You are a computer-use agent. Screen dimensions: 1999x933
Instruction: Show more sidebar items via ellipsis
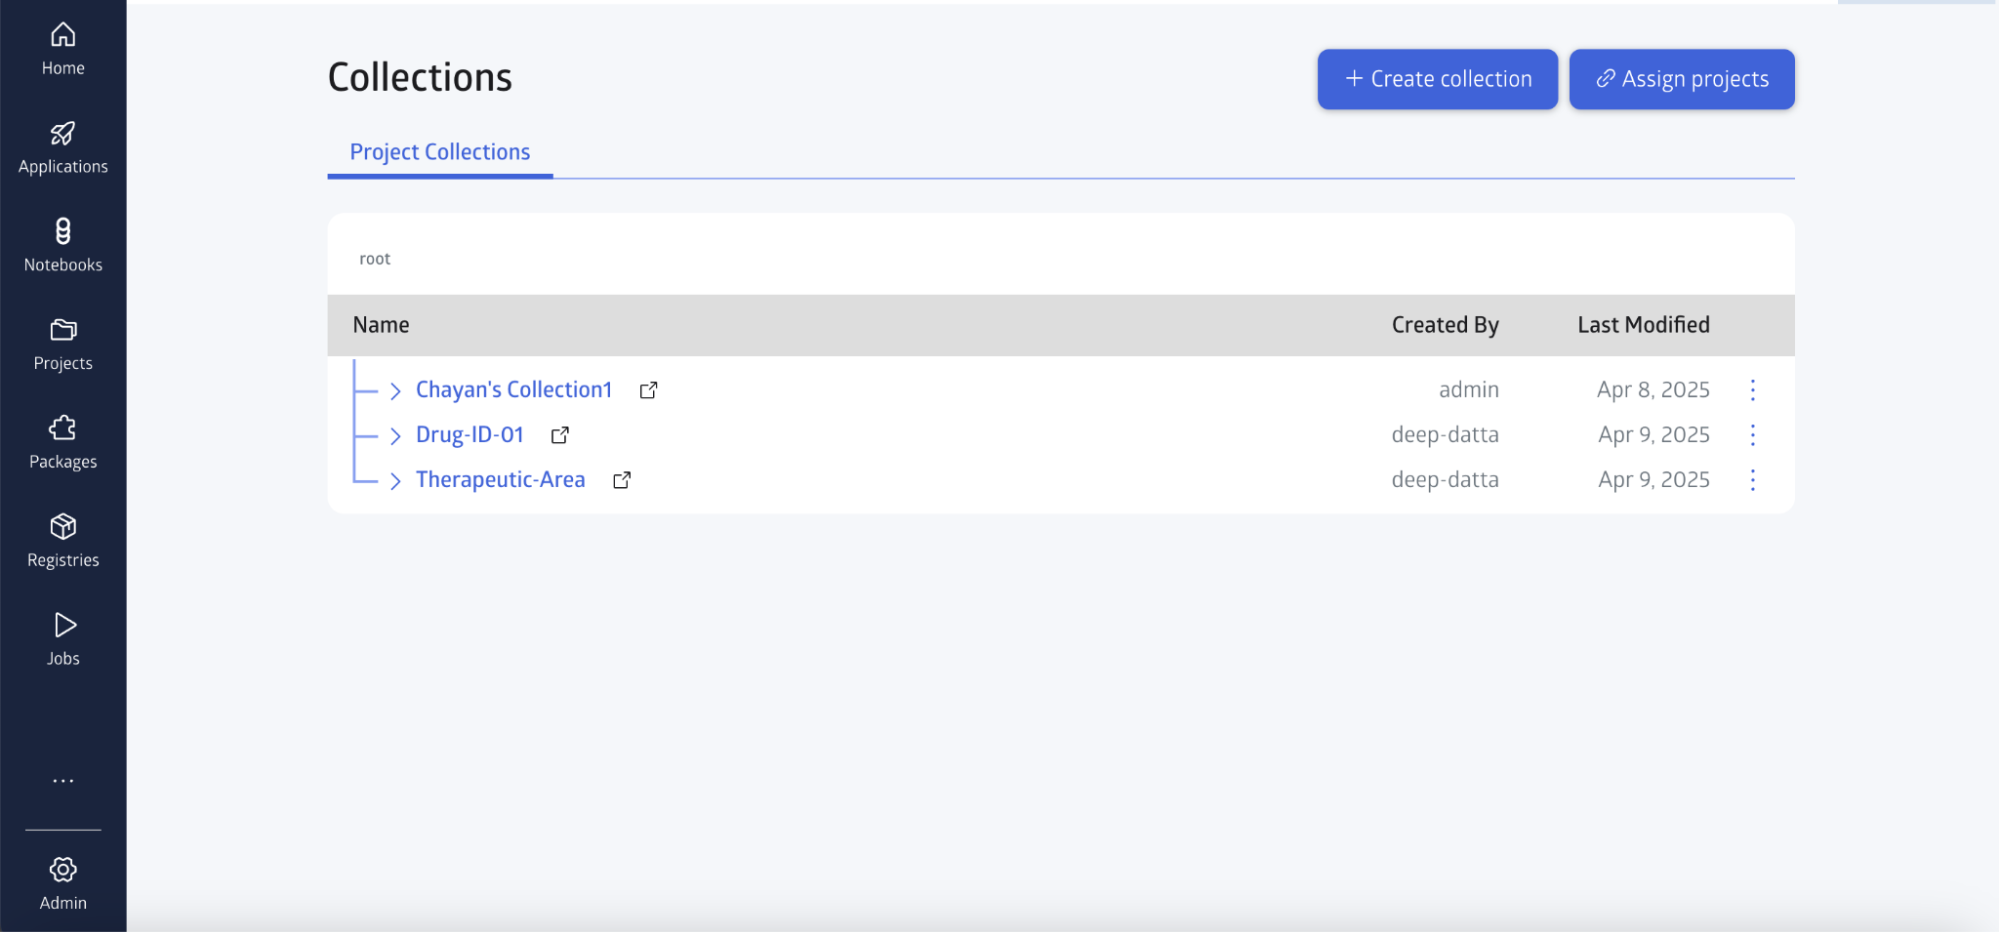[63, 780]
